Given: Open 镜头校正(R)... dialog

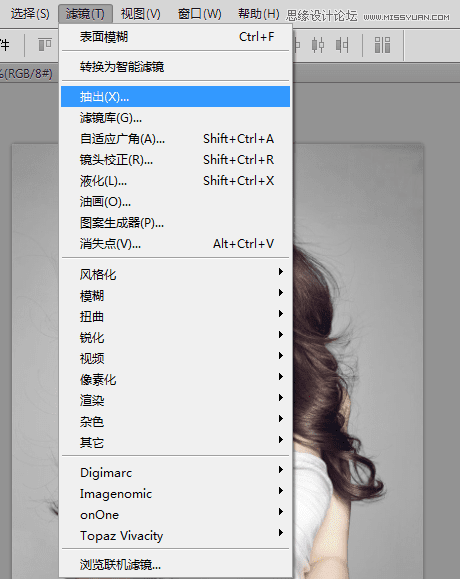Looking at the screenshot, I should [176, 160].
